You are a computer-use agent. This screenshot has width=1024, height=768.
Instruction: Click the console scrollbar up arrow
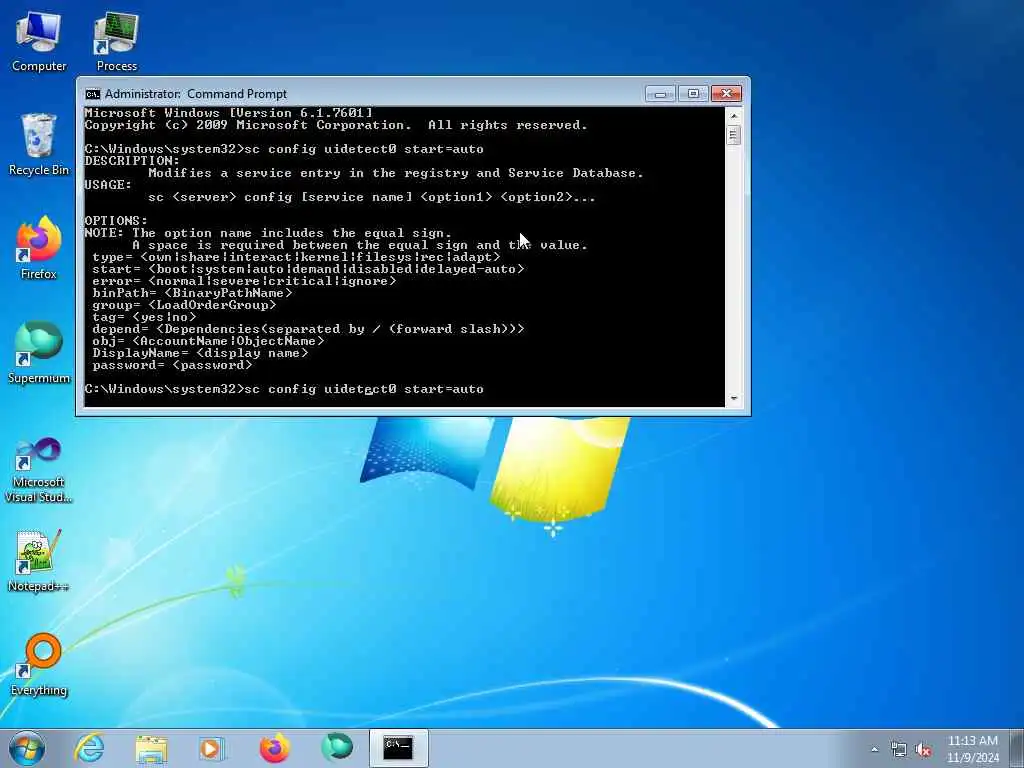[733, 116]
